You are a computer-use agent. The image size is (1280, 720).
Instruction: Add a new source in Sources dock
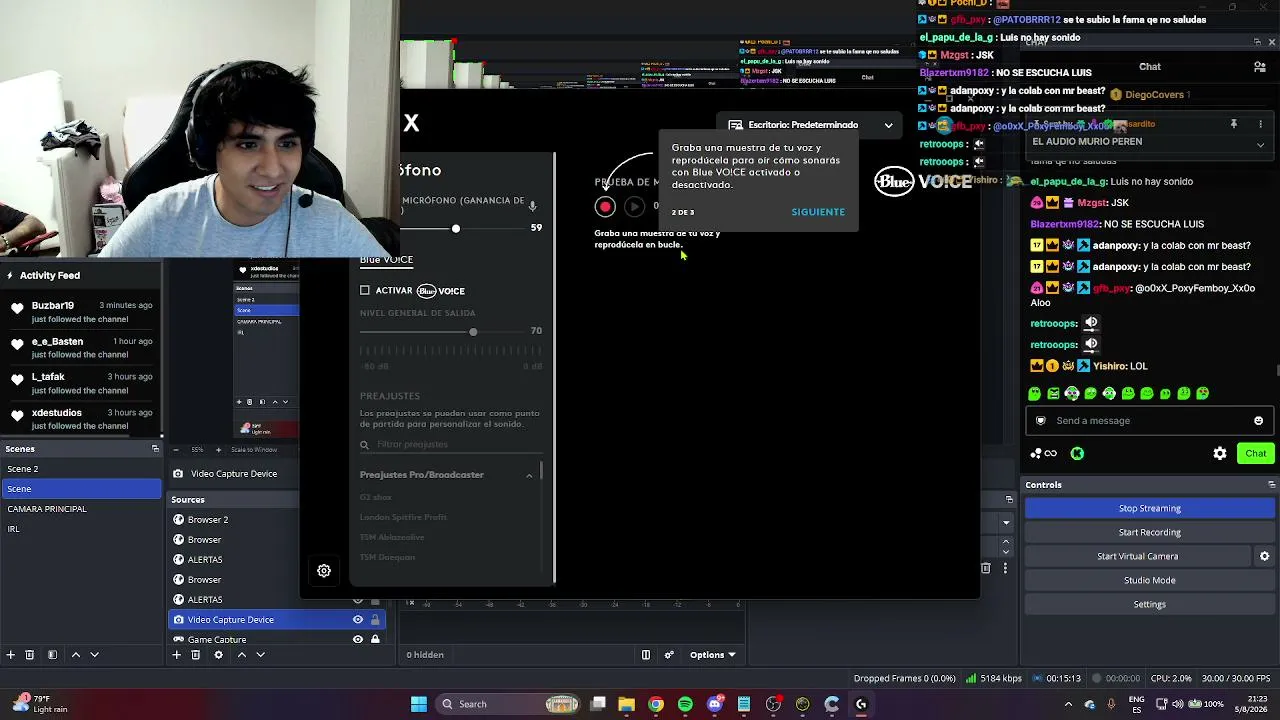[x=176, y=655]
